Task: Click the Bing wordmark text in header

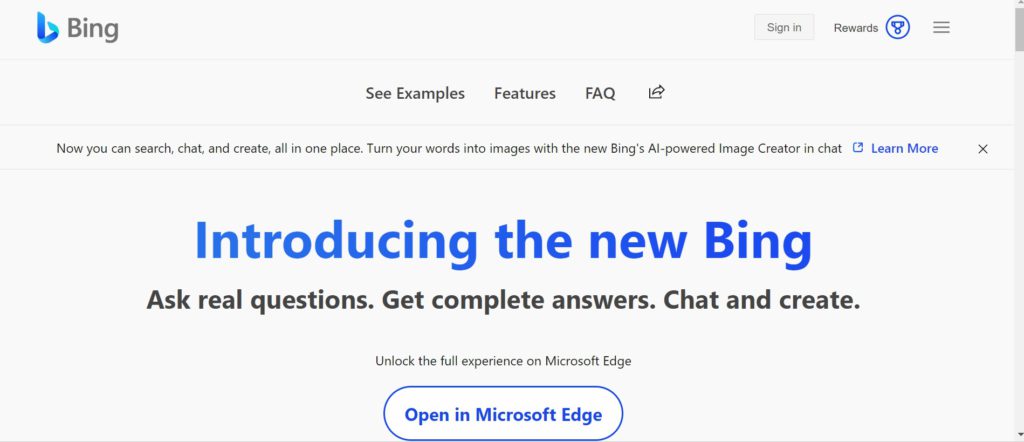Action: [x=93, y=29]
